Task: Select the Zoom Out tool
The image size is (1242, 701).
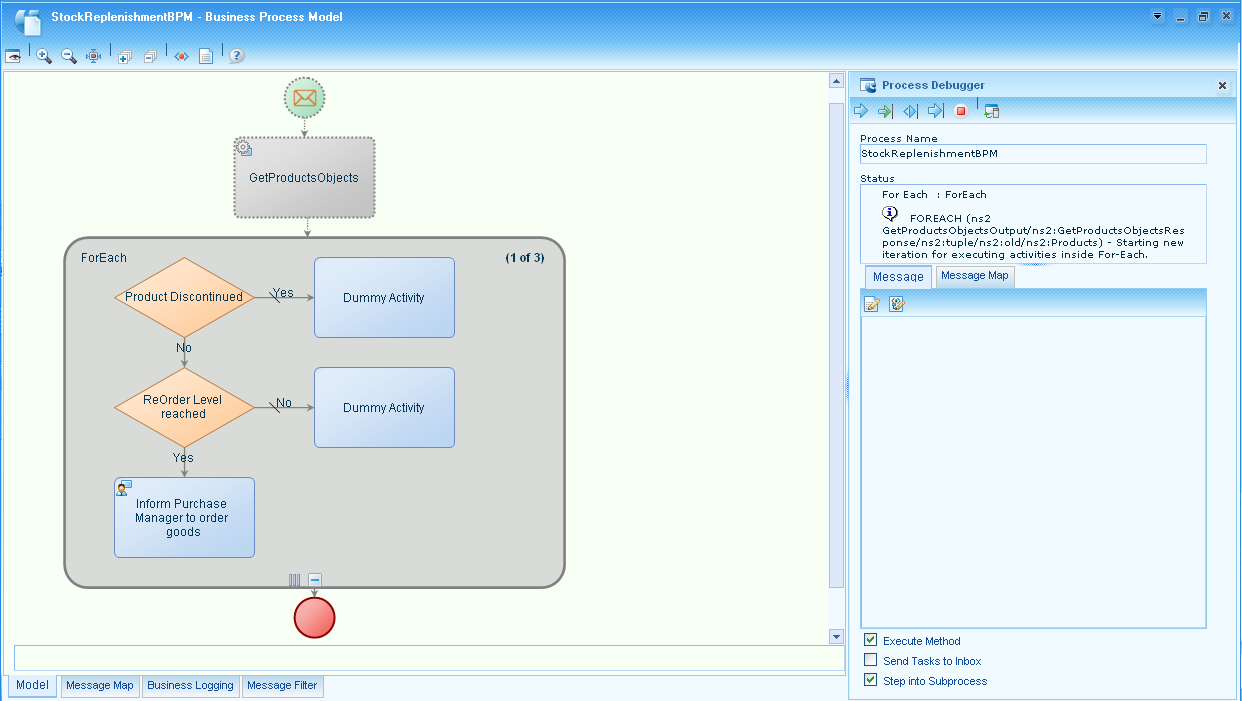Action: click(x=68, y=56)
